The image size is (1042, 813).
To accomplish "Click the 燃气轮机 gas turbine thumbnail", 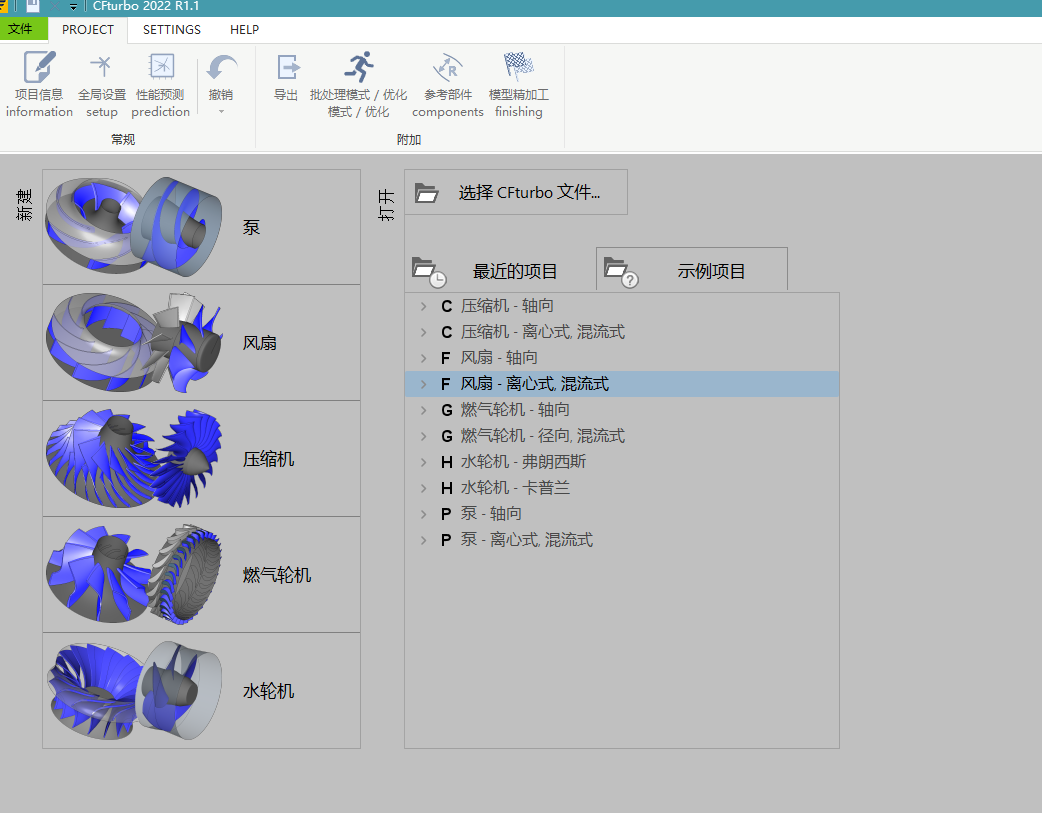I will [130, 575].
